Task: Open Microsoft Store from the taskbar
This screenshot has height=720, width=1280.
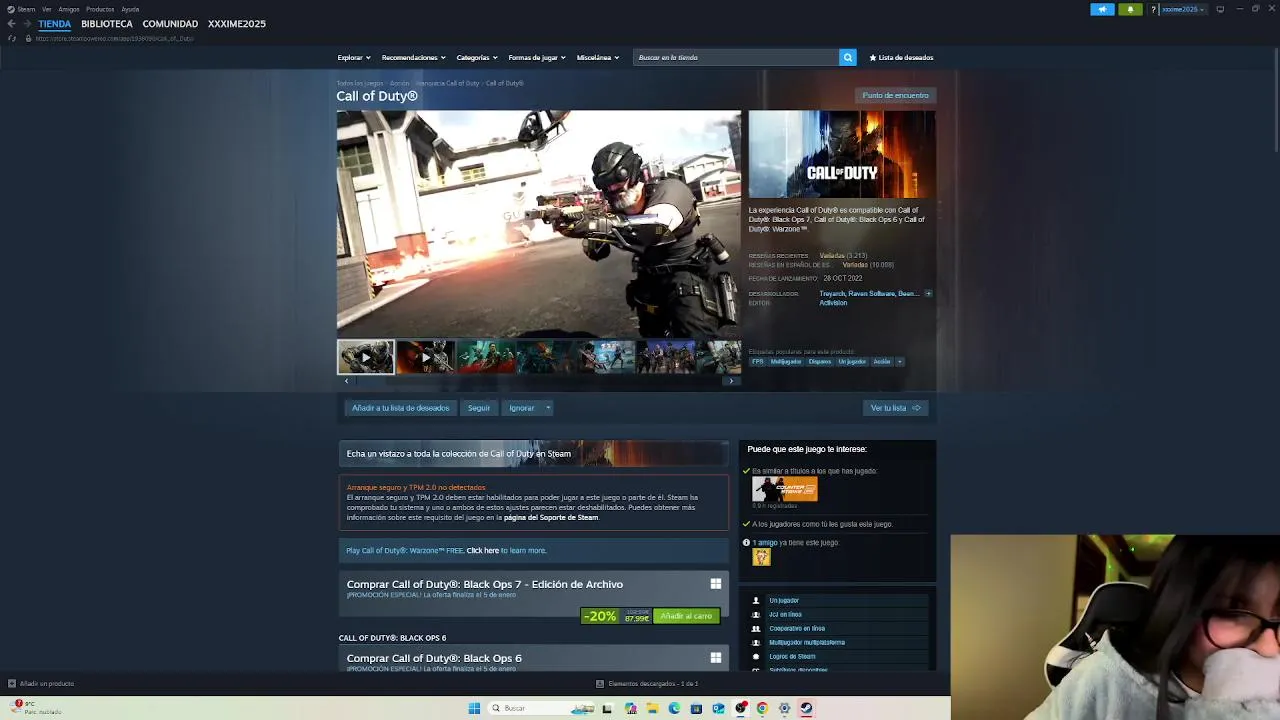Action: 696,708
